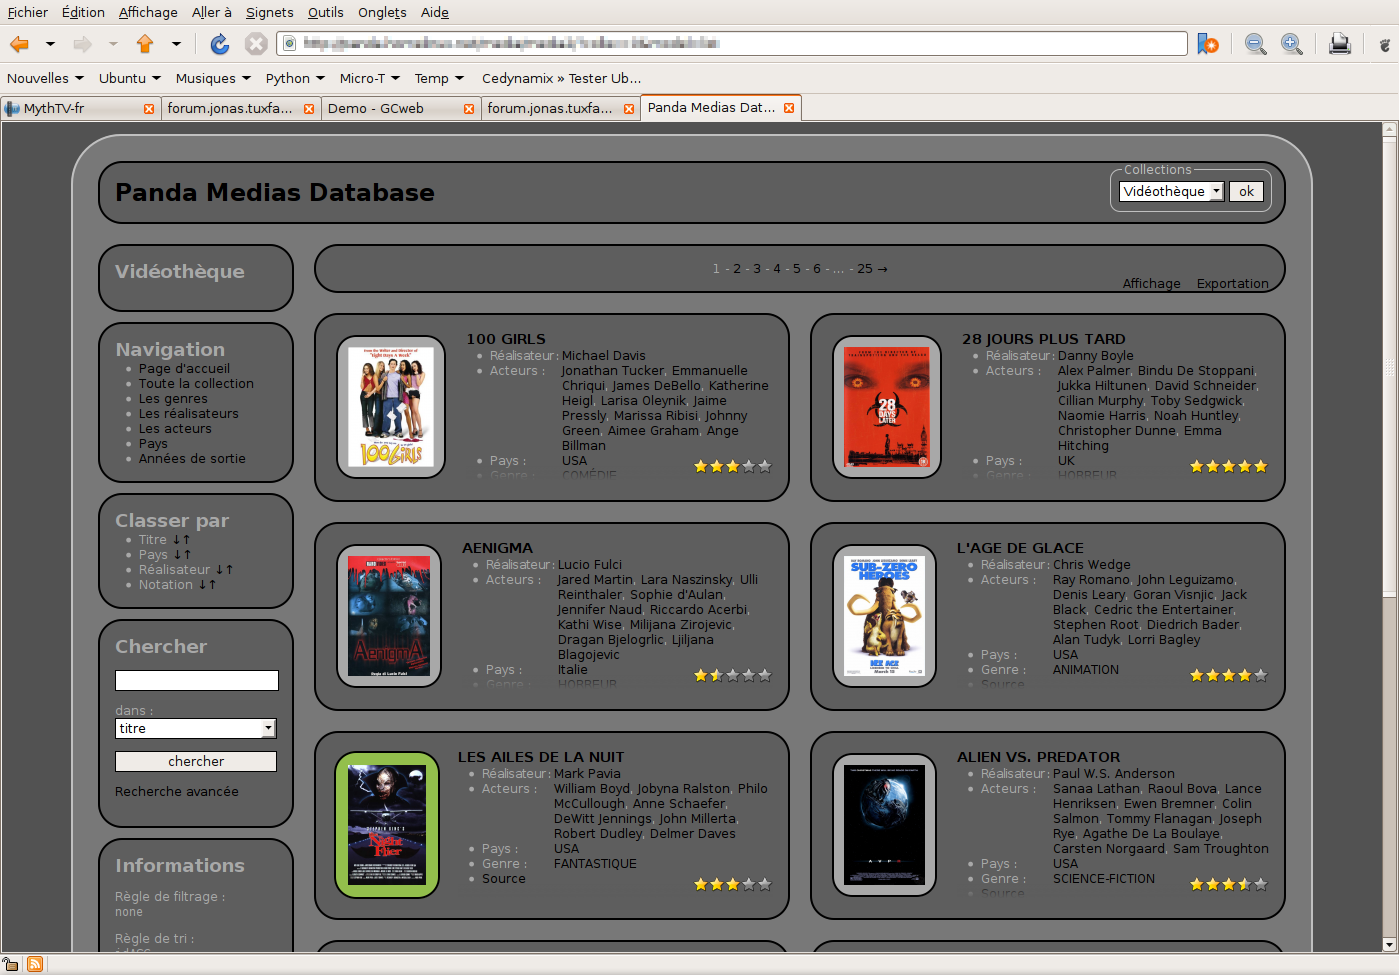Click the Reload page icon
1399x975 pixels.
tap(220, 44)
